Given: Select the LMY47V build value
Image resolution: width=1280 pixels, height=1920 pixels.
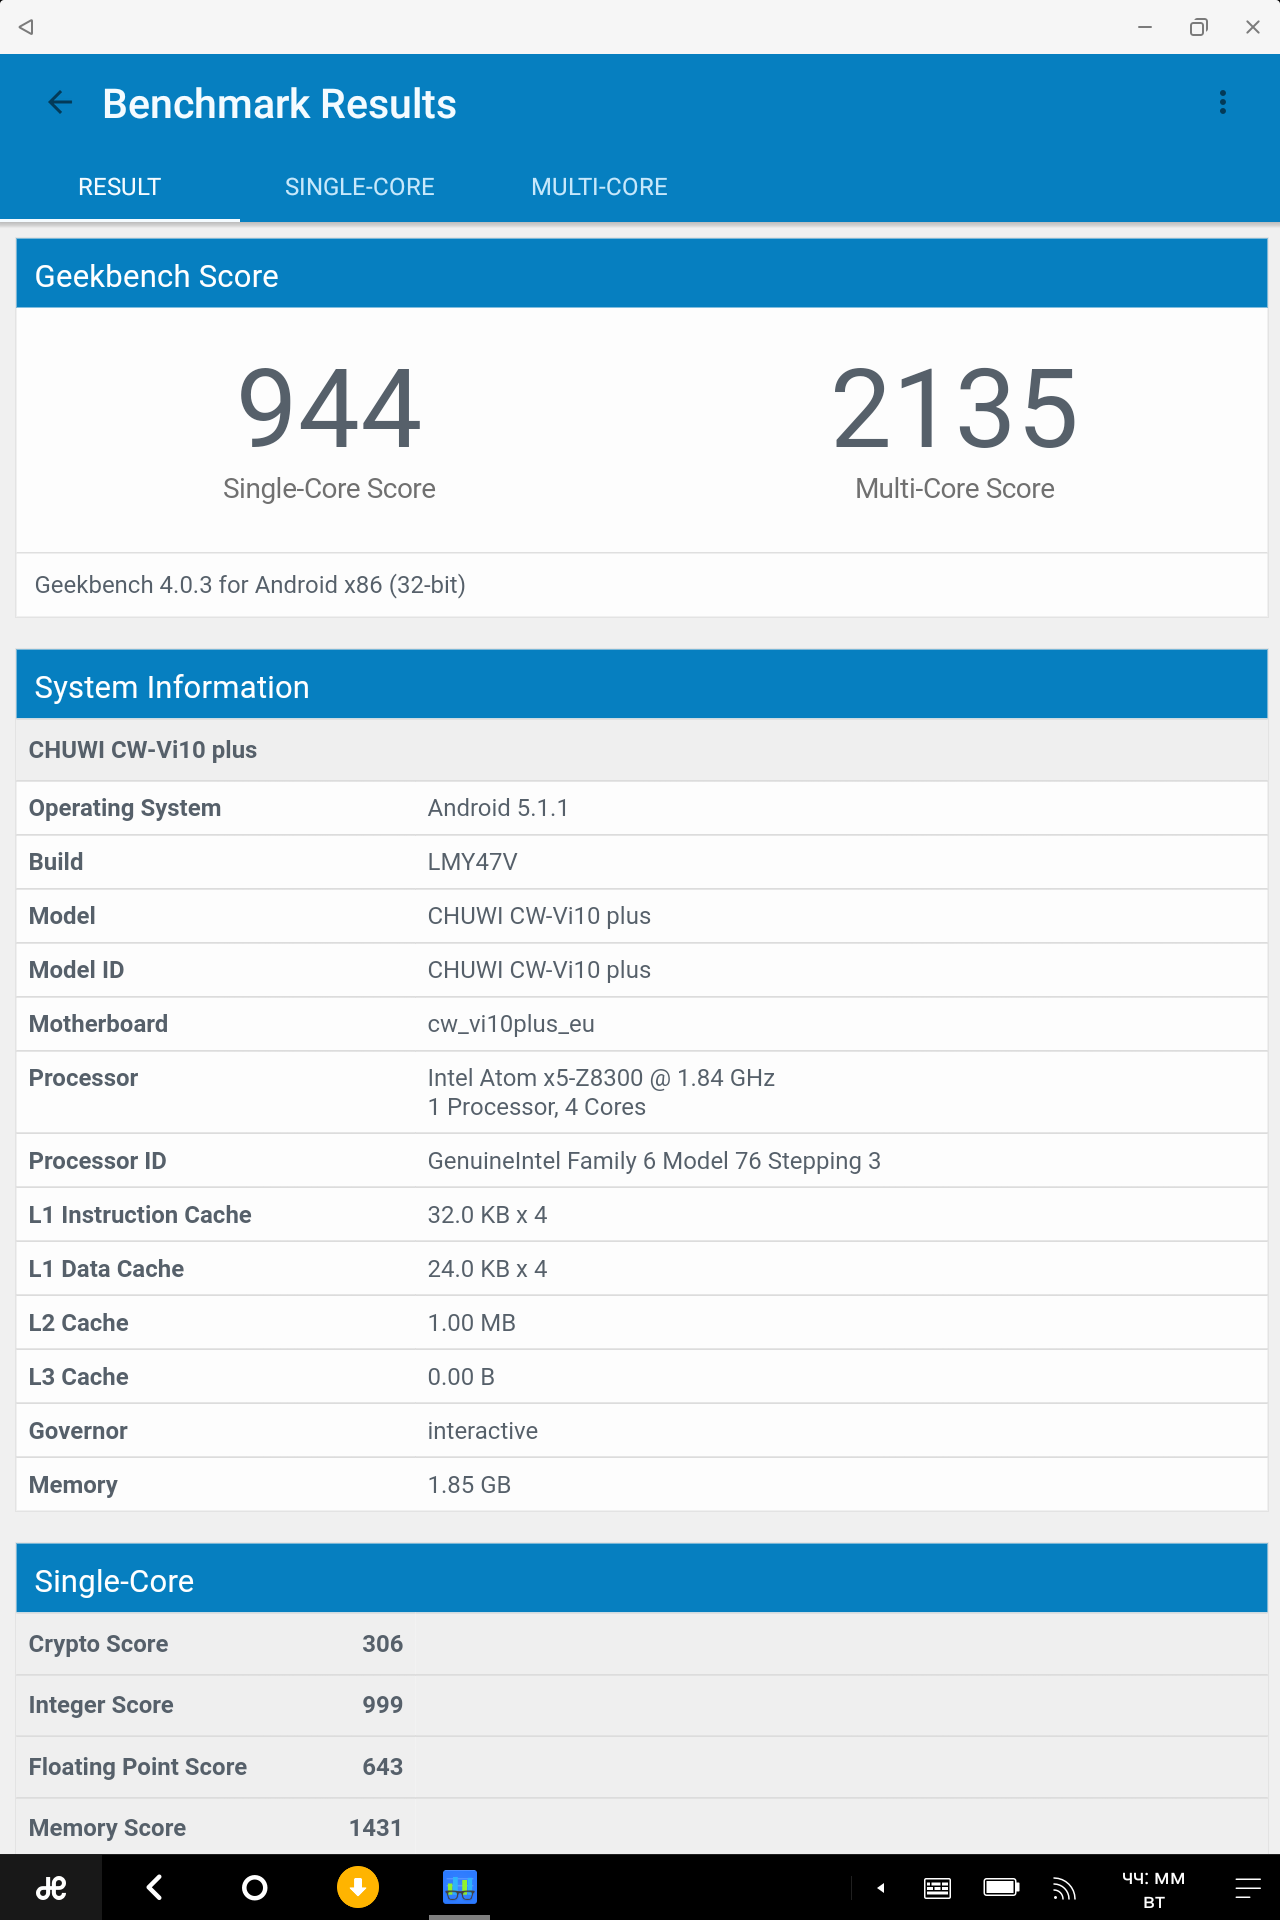Looking at the screenshot, I should [x=472, y=862].
